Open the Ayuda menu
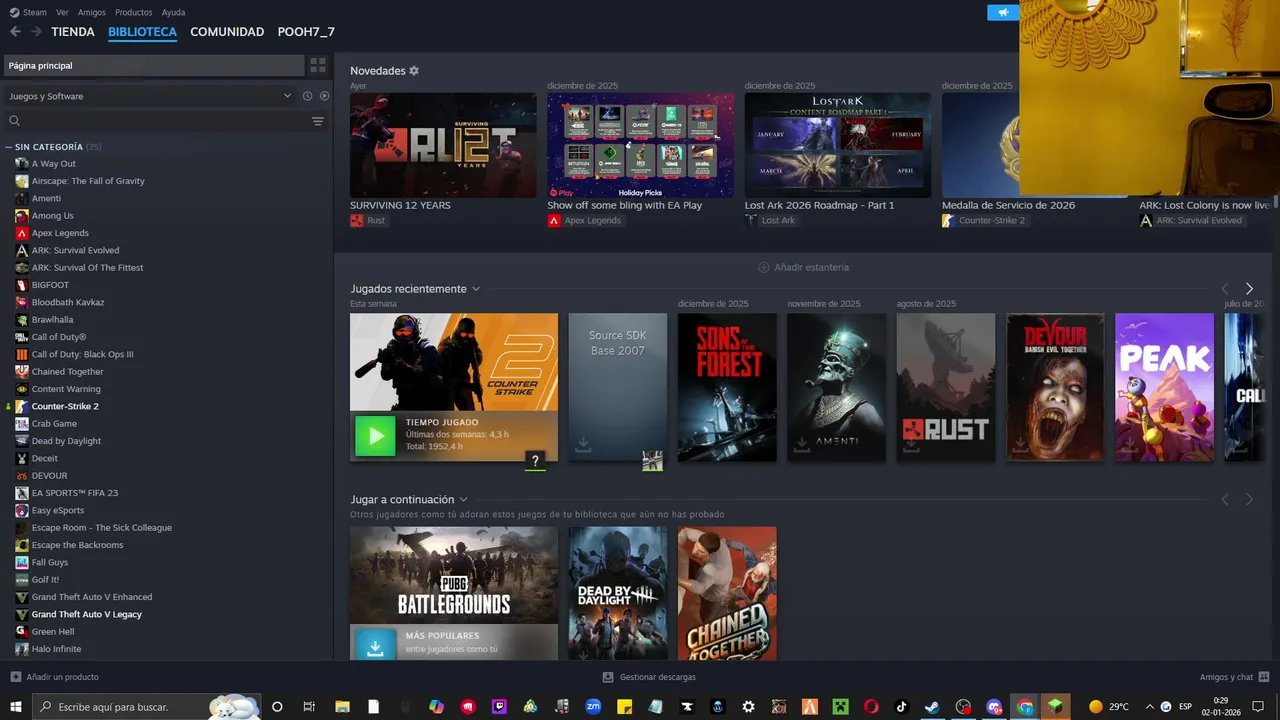 point(173,12)
